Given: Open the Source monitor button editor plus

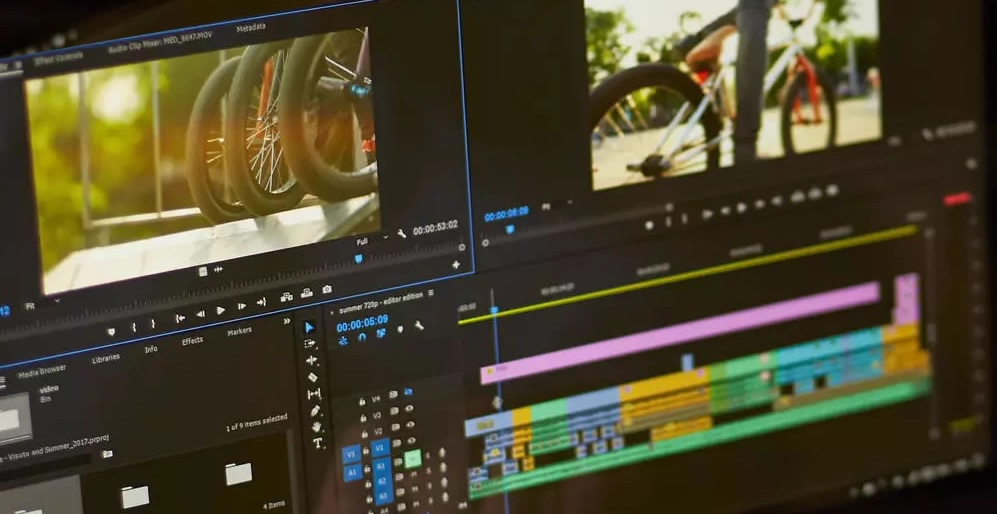Looking at the screenshot, I should pos(456,265).
